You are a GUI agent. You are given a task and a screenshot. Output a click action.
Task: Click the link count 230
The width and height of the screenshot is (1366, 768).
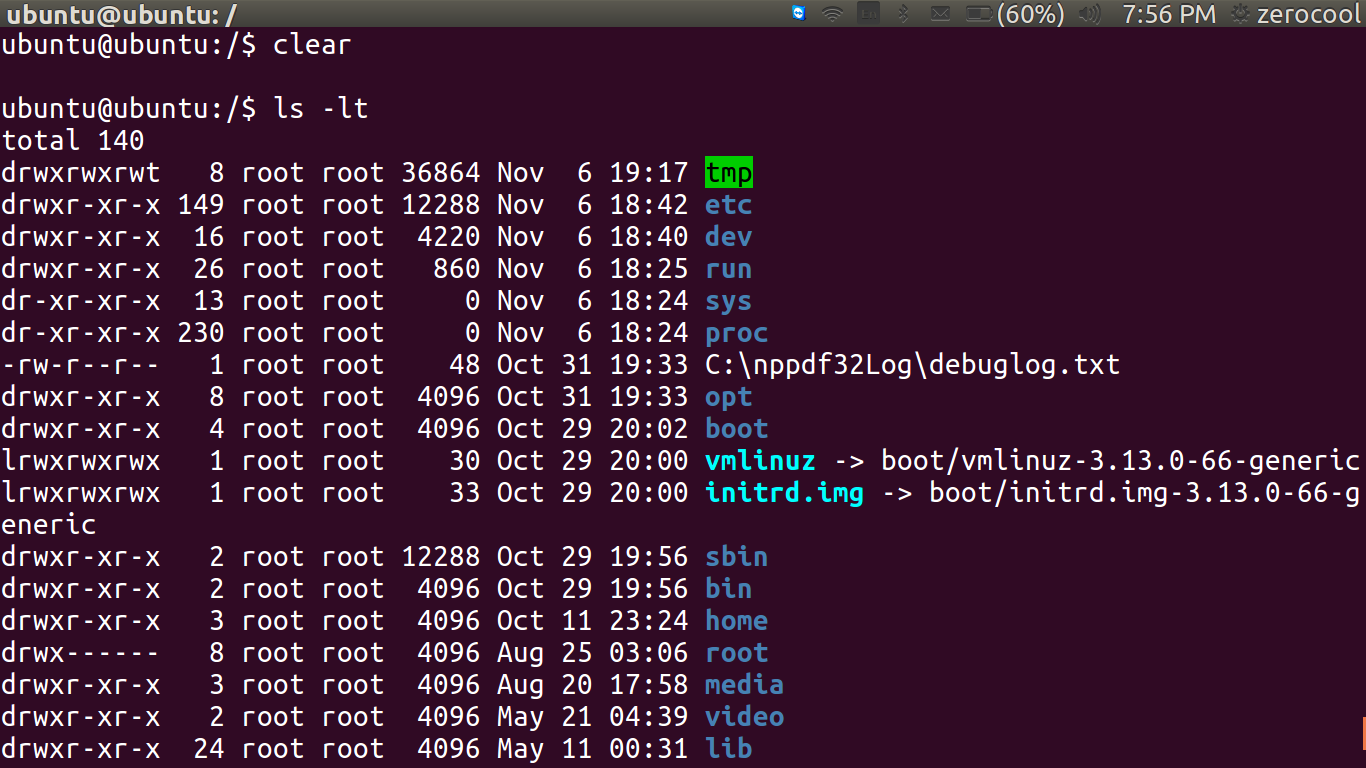201,333
